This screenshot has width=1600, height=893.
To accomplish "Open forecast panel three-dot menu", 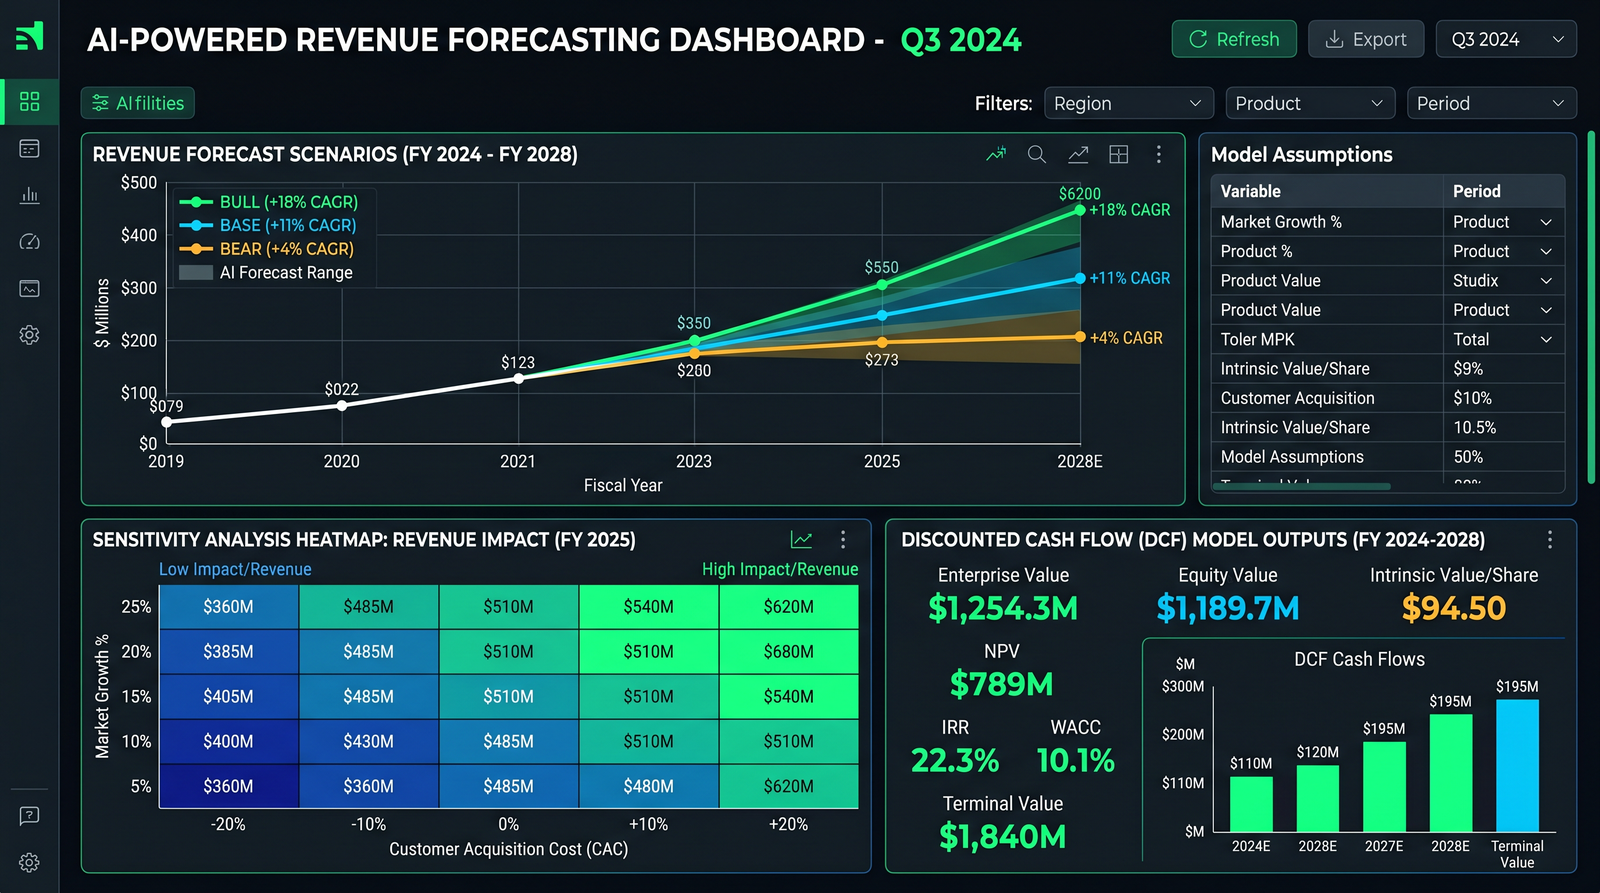I will point(1159,154).
